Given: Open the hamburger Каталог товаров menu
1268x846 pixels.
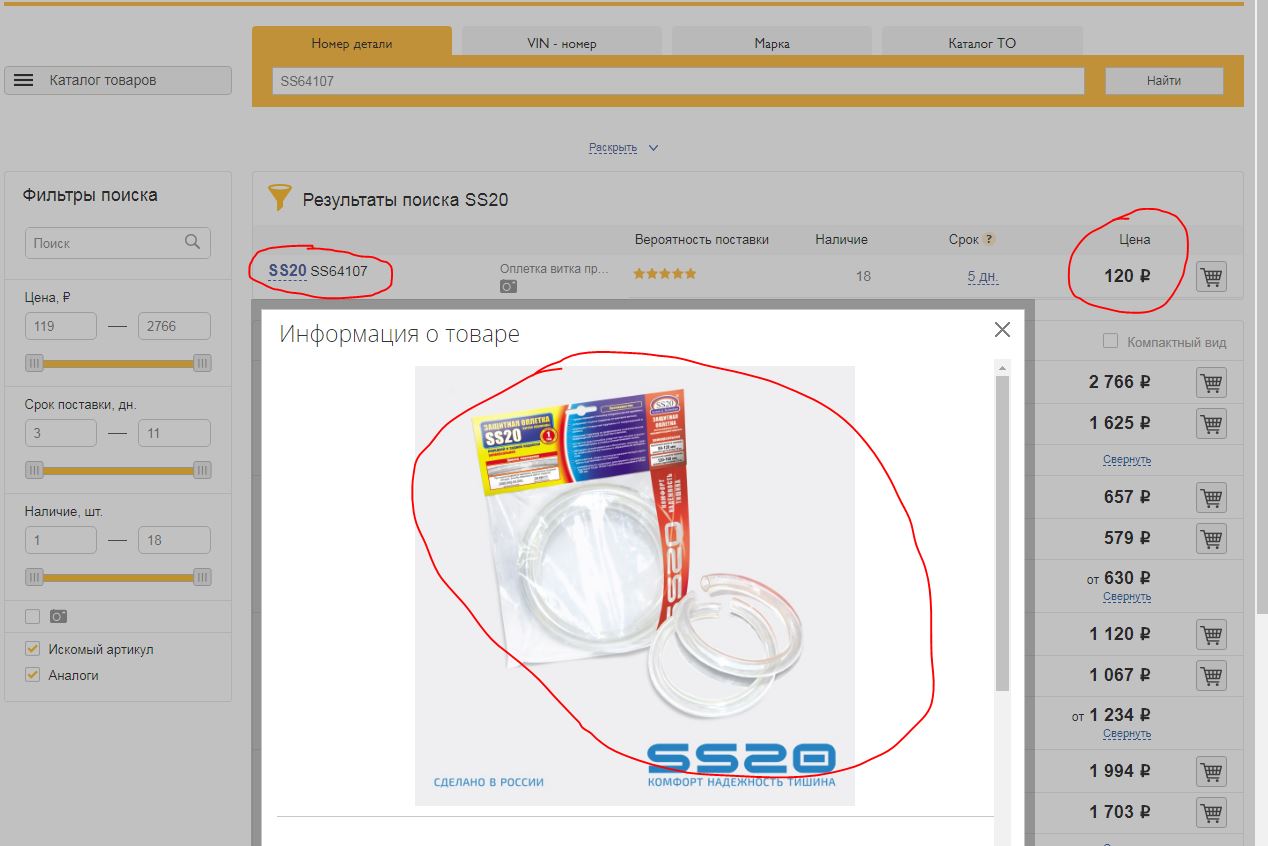Looking at the screenshot, I should click(x=118, y=80).
